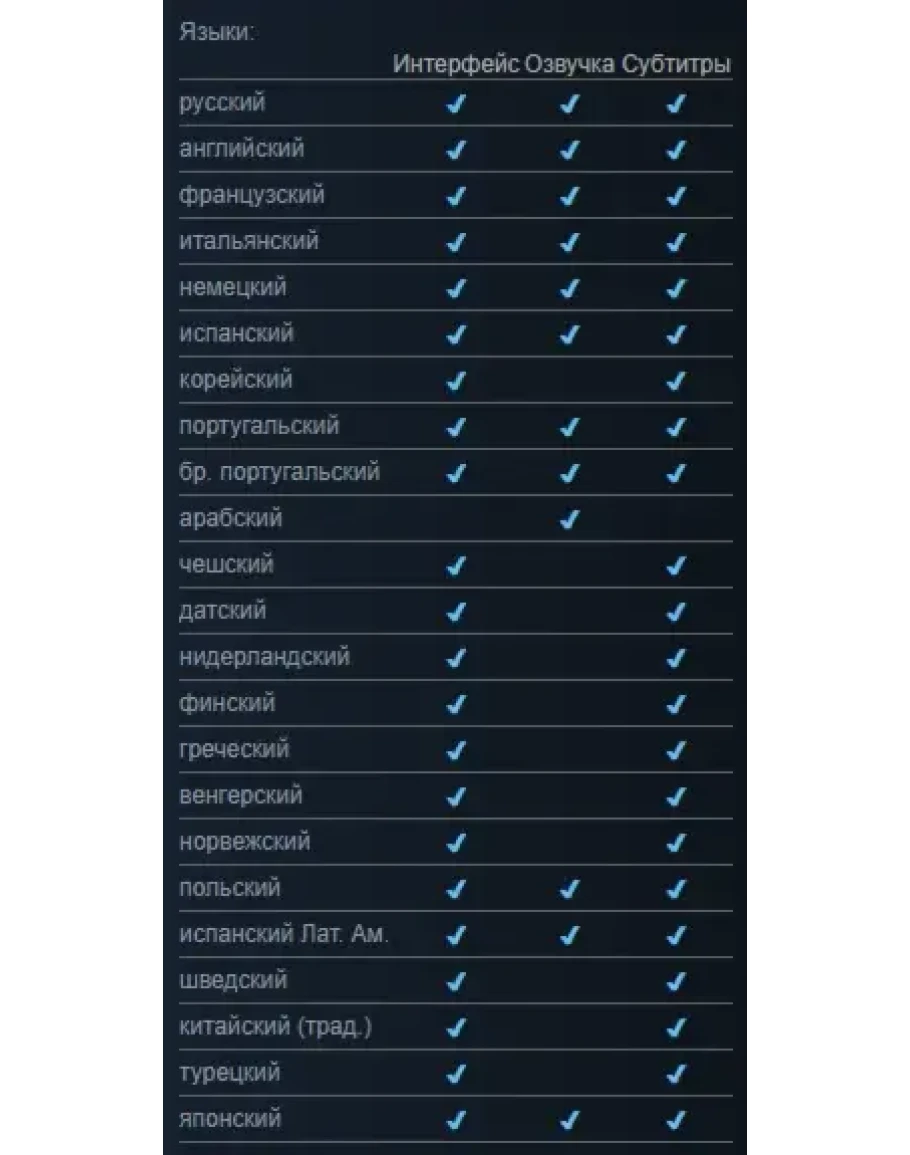
Task: Click the Turkish subtitles checkmark
Action: click(x=676, y=1074)
